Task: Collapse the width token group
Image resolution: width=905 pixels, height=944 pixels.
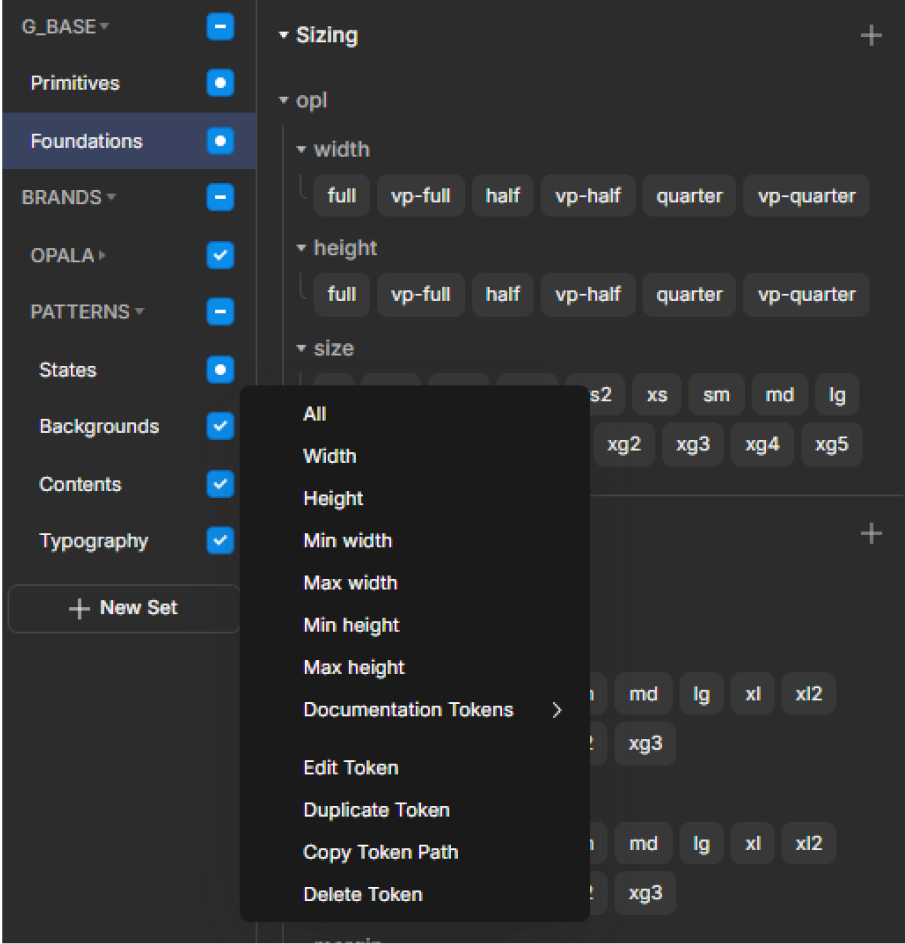Action: click(301, 150)
